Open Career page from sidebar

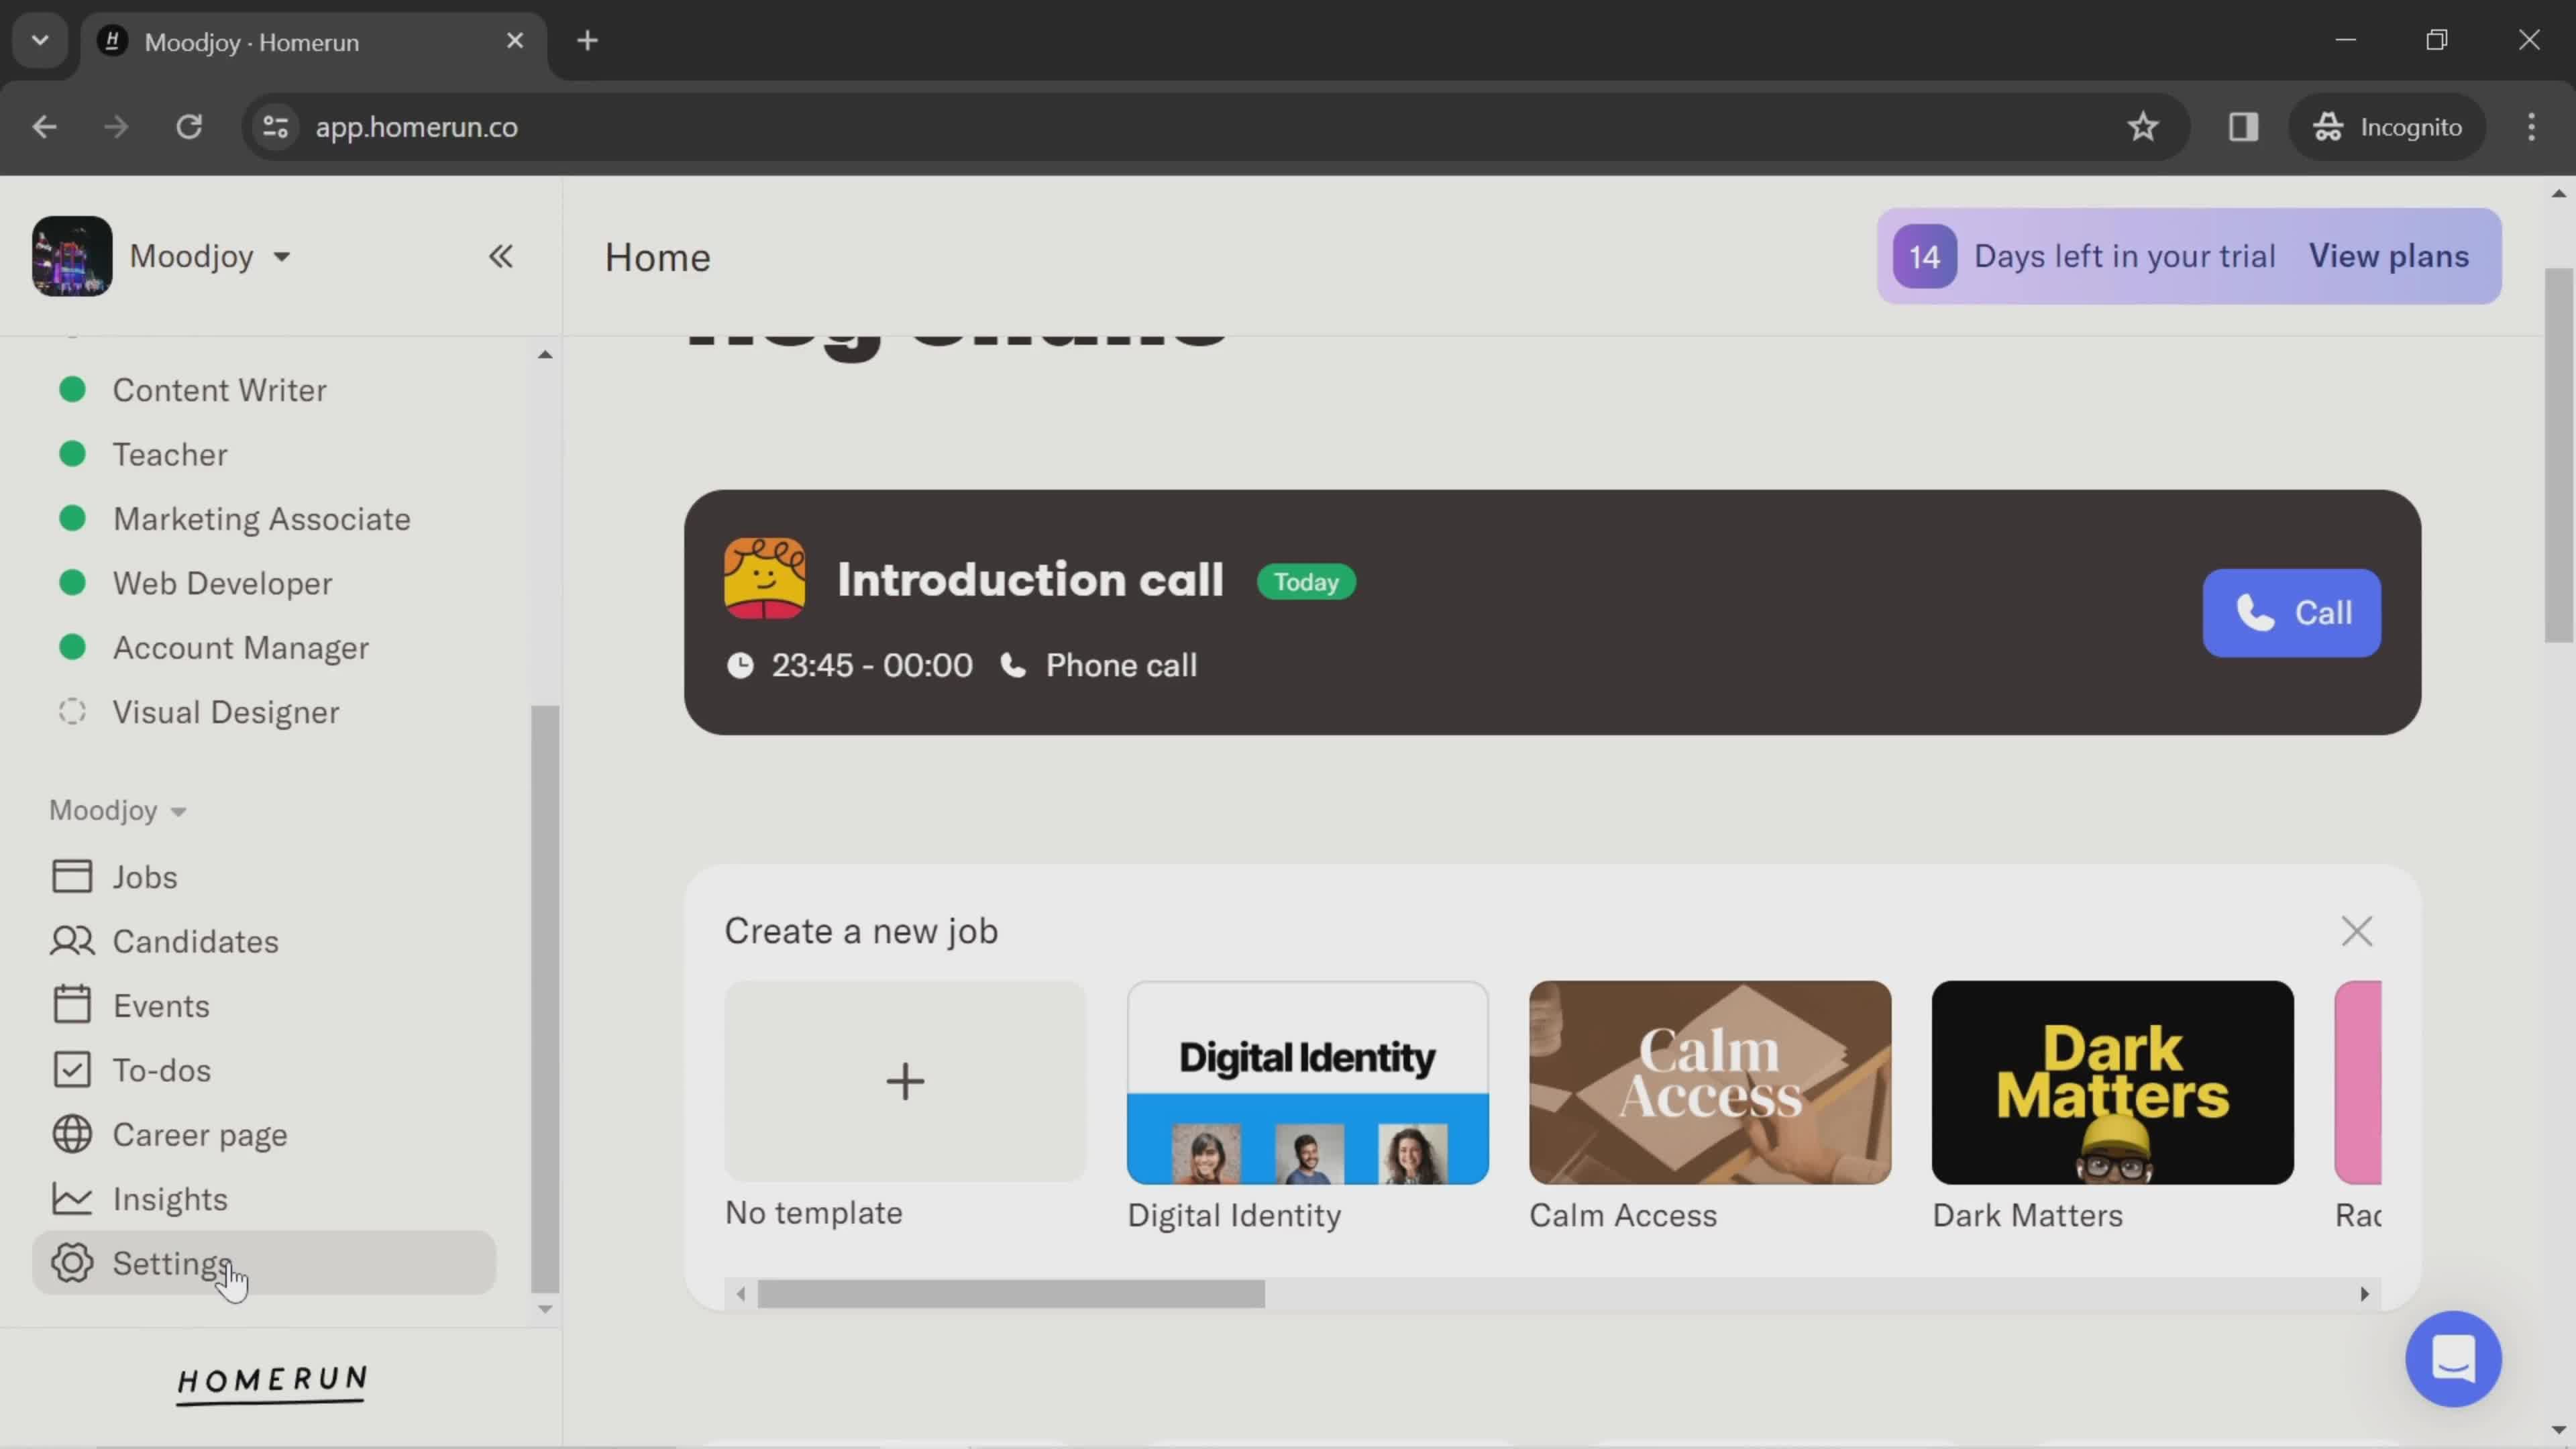[x=200, y=1134]
